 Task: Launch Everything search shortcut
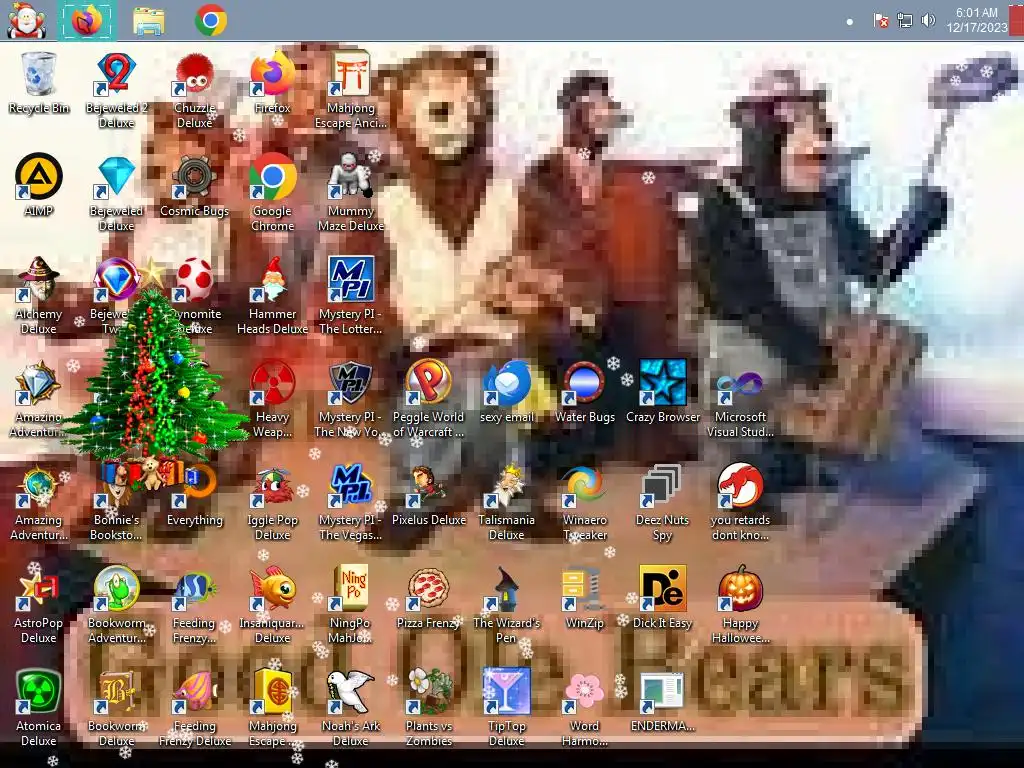[195, 494]
